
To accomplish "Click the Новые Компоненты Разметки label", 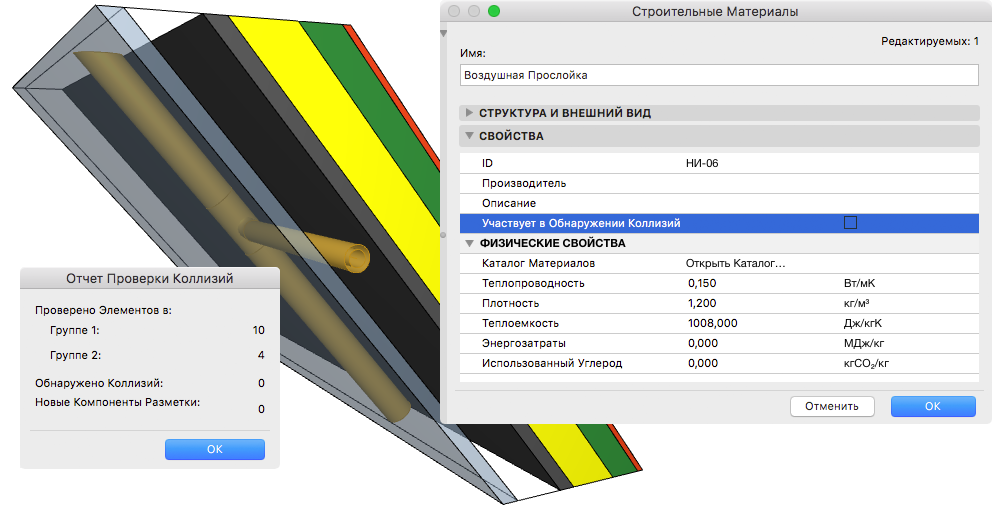I will click(x=117, y=402).
